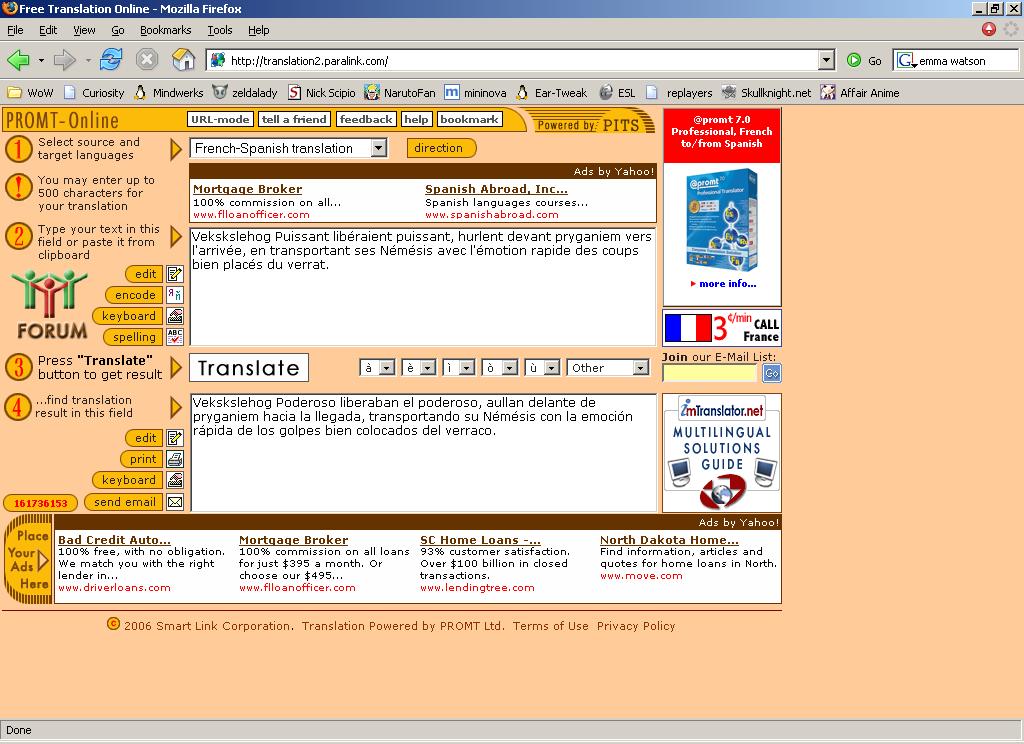
Task: Click the envelope icon beside send email
Action: click(175, 502)
